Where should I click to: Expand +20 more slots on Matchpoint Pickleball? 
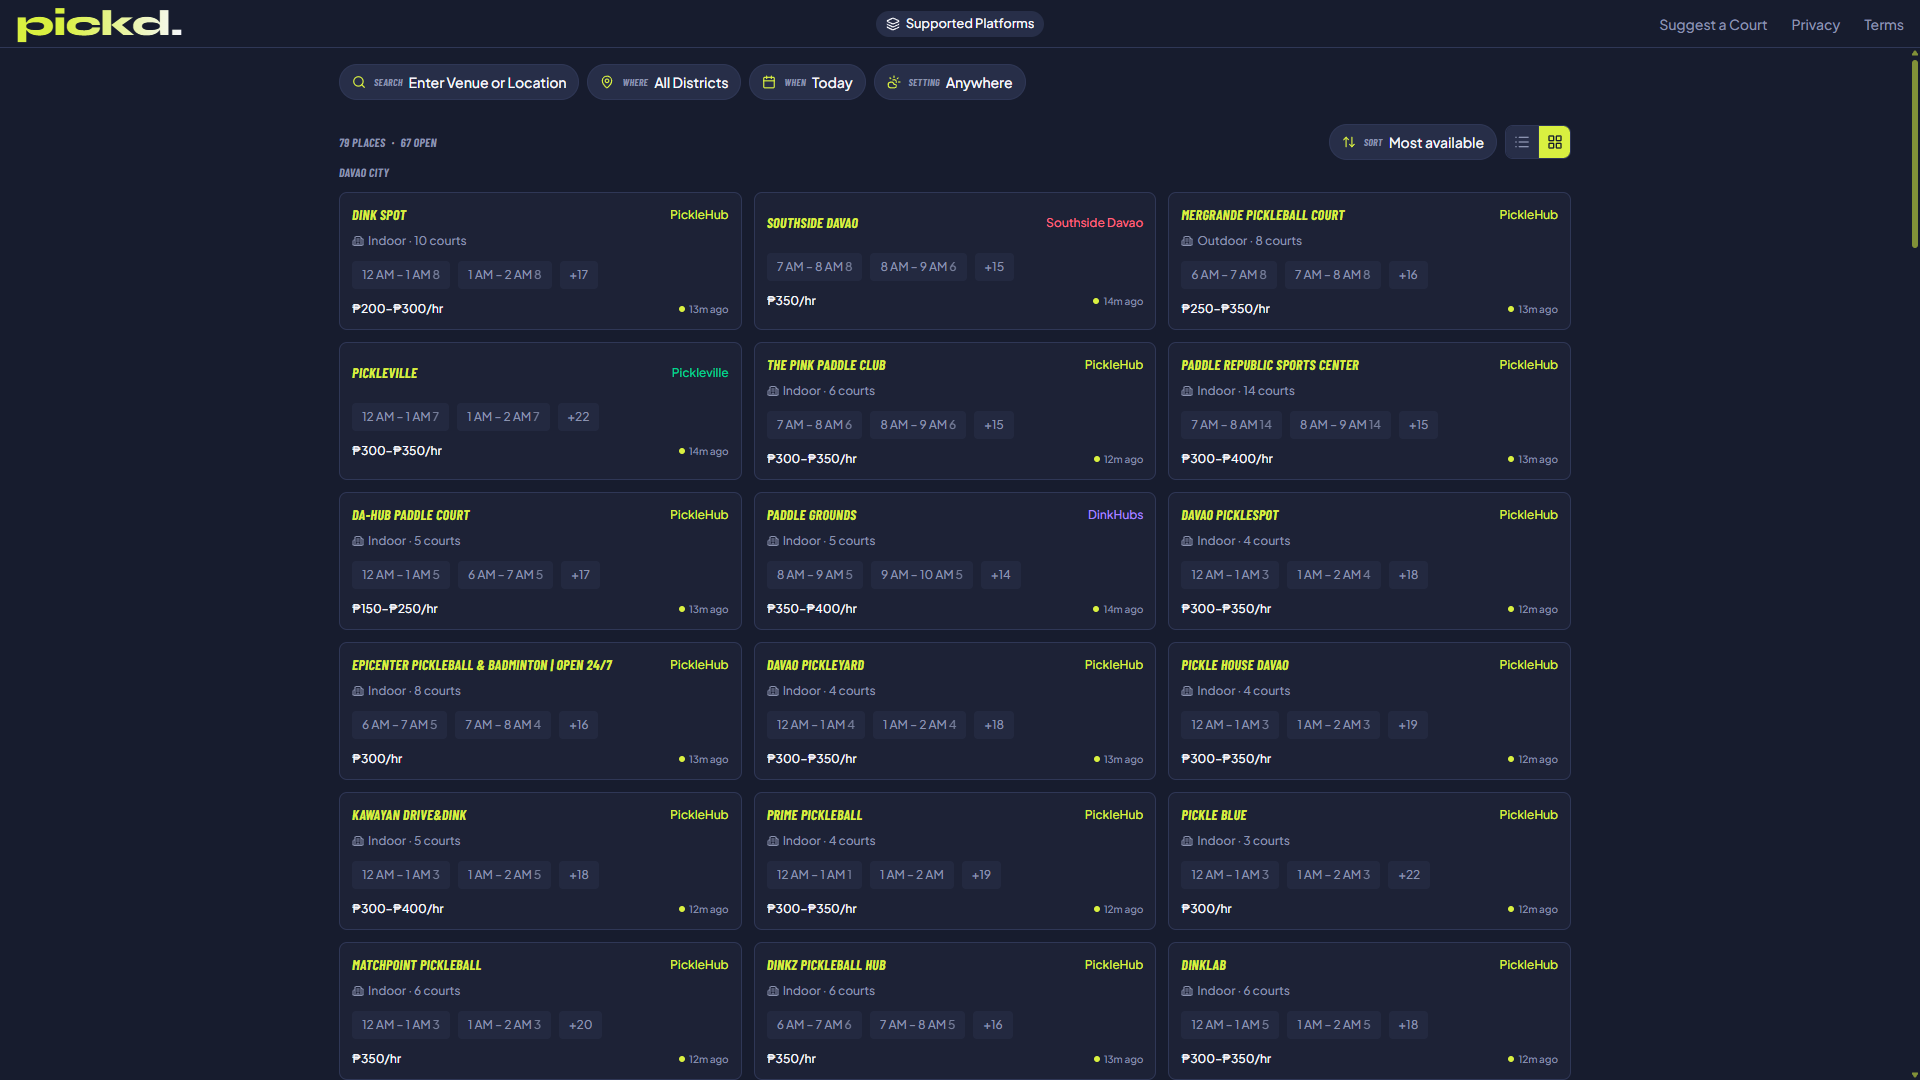(x=580, y=1025)
